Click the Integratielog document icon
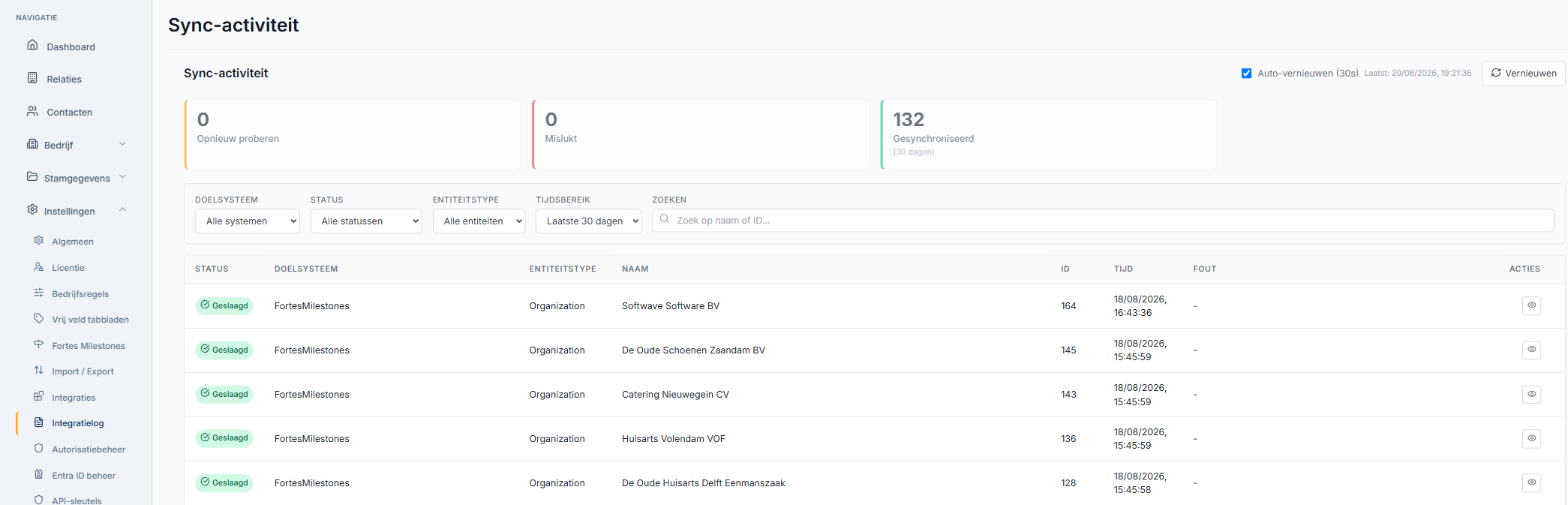 39,423
